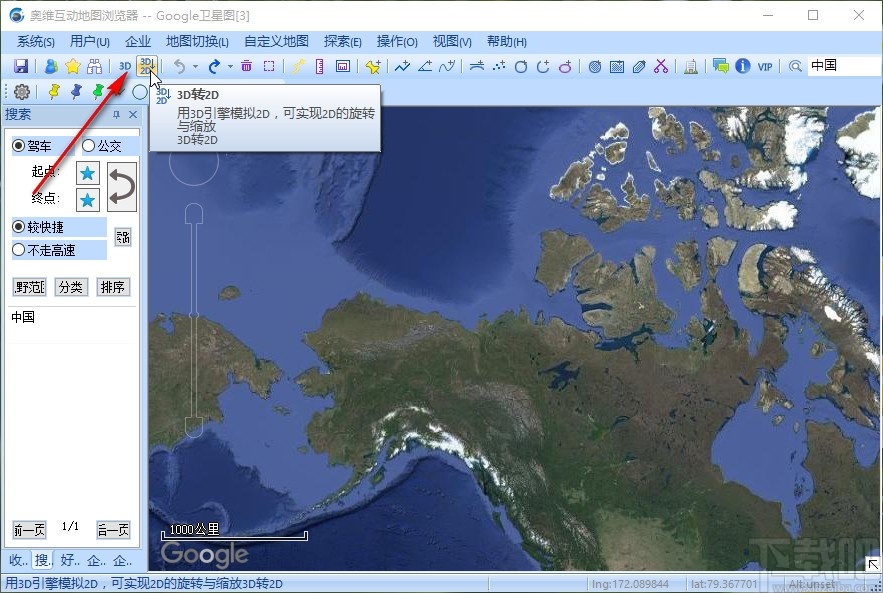Open the 操作(O) menu
The image size is (883, 593).
click(397, 42)
